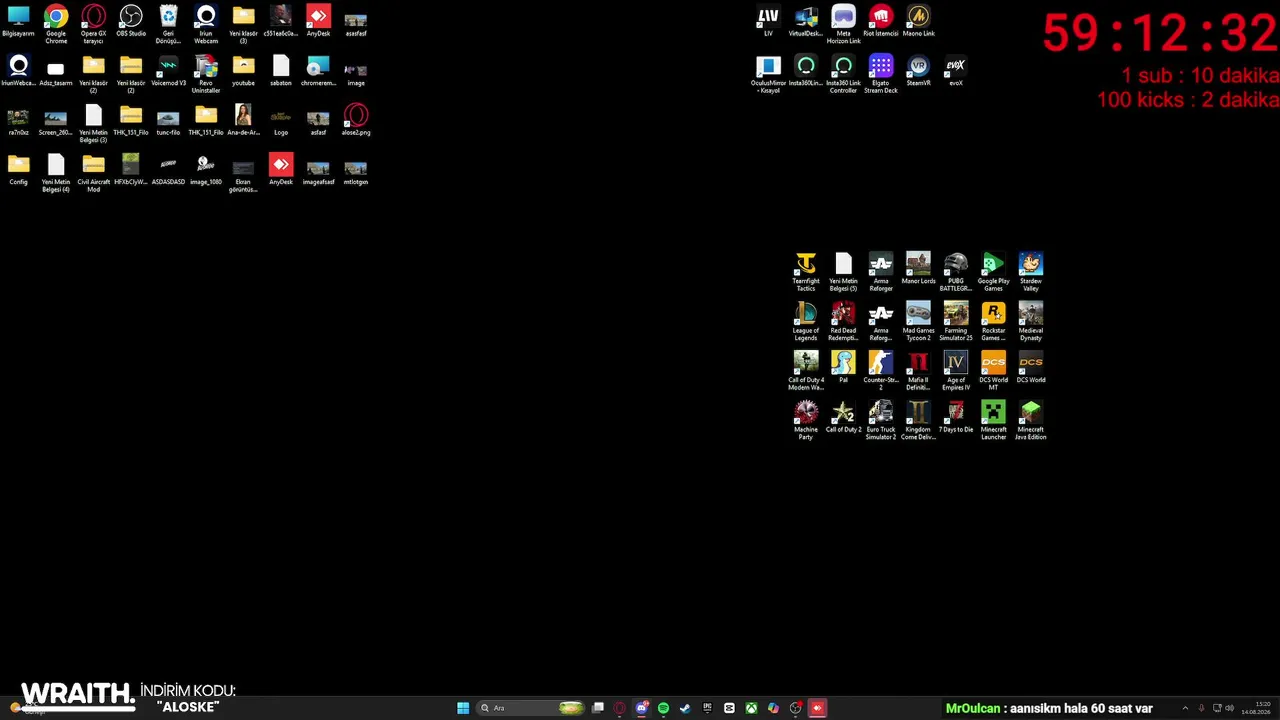Select the Minecraft Launcher shortcut
This screenshot has width=1280, height=720.
tap(993, 421)
